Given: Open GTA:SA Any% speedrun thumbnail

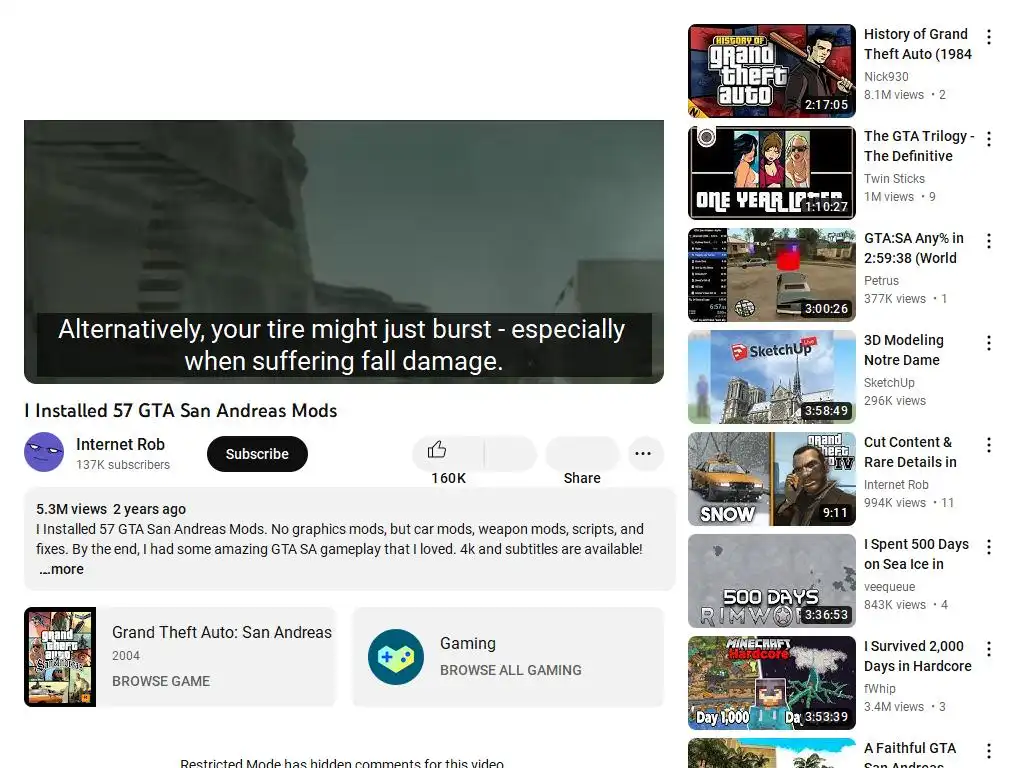Looking at the screenshot, I should pyautogui.click(x=772, y=275).
